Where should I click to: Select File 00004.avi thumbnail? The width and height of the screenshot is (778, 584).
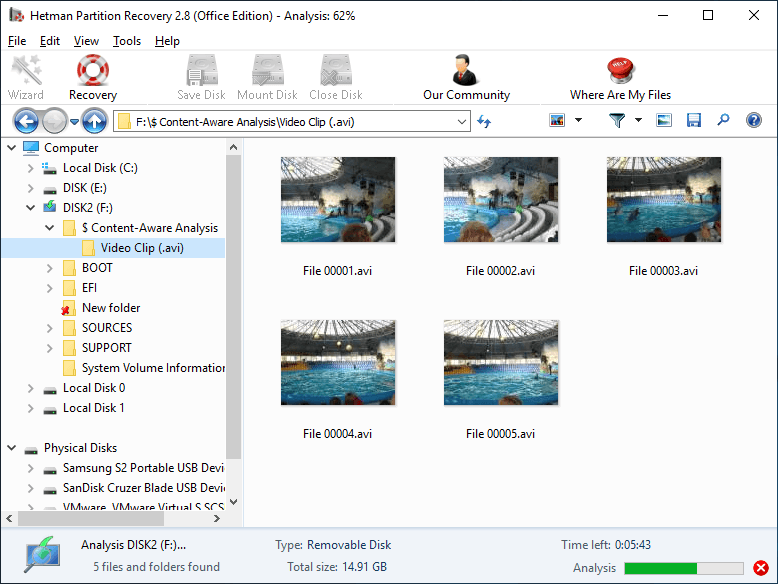[338, 362]
